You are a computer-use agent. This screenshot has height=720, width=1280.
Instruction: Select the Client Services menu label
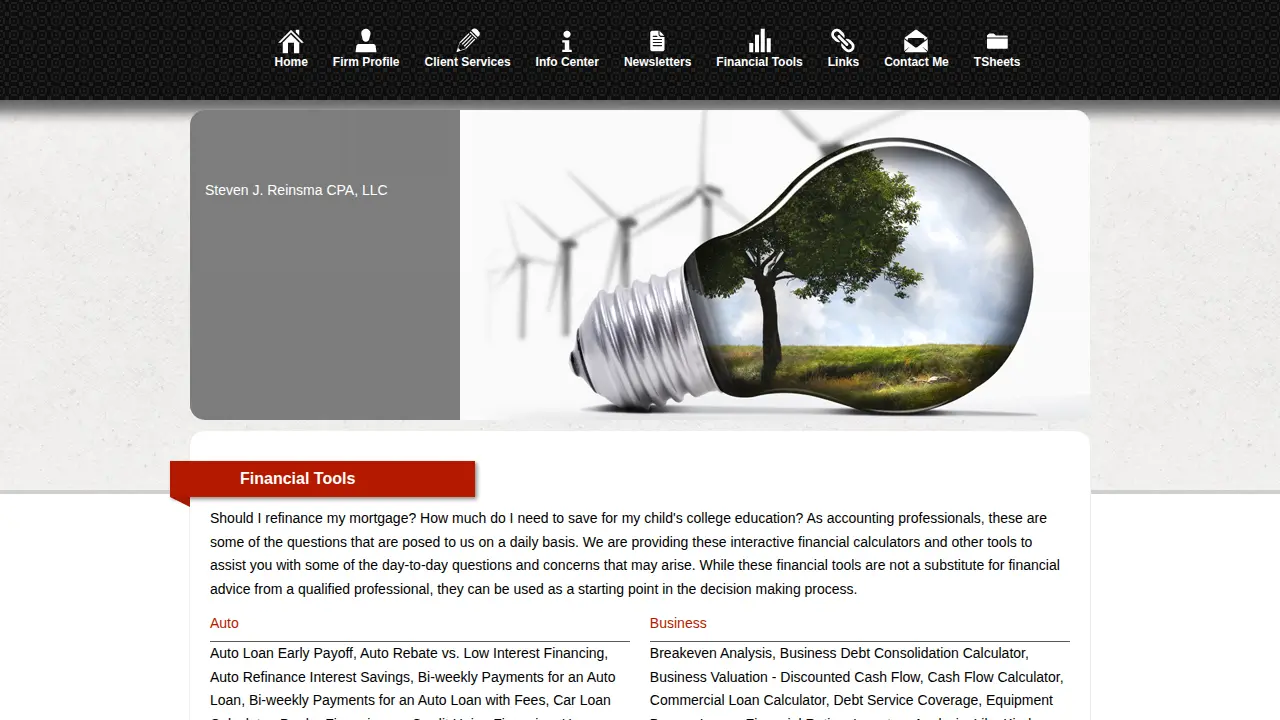467,62
